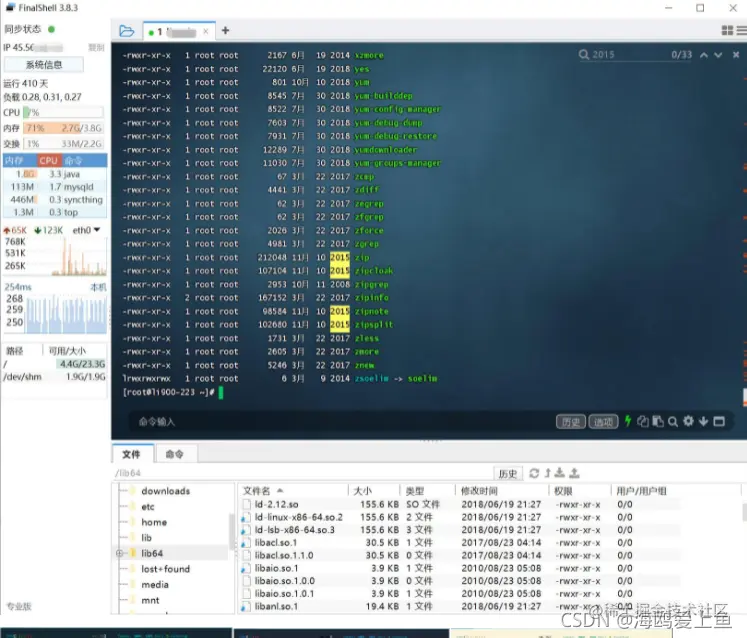This screenshot has height=638, width=747.
Task: Close the terminal search bar
Action: coord(736,55)
